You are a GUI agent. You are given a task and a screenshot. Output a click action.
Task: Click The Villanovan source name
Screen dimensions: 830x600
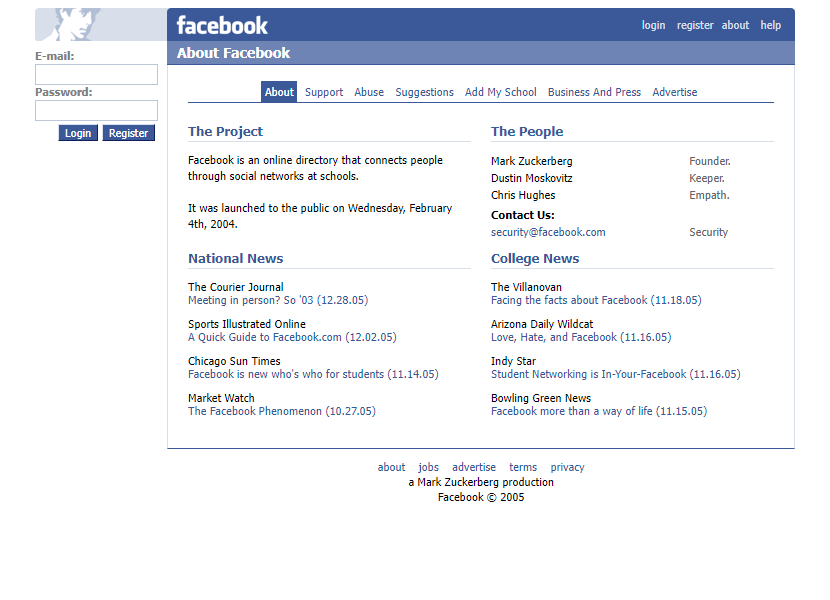coord(526,287)
